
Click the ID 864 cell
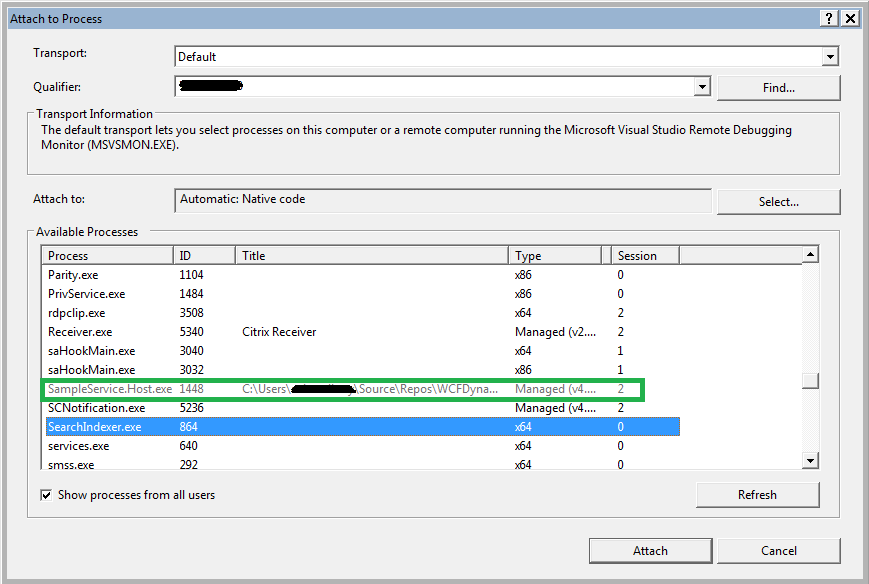pos(188,427)
